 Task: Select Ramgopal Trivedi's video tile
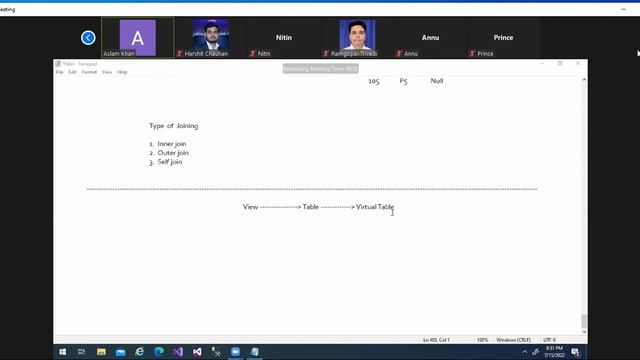pos(357,38)
